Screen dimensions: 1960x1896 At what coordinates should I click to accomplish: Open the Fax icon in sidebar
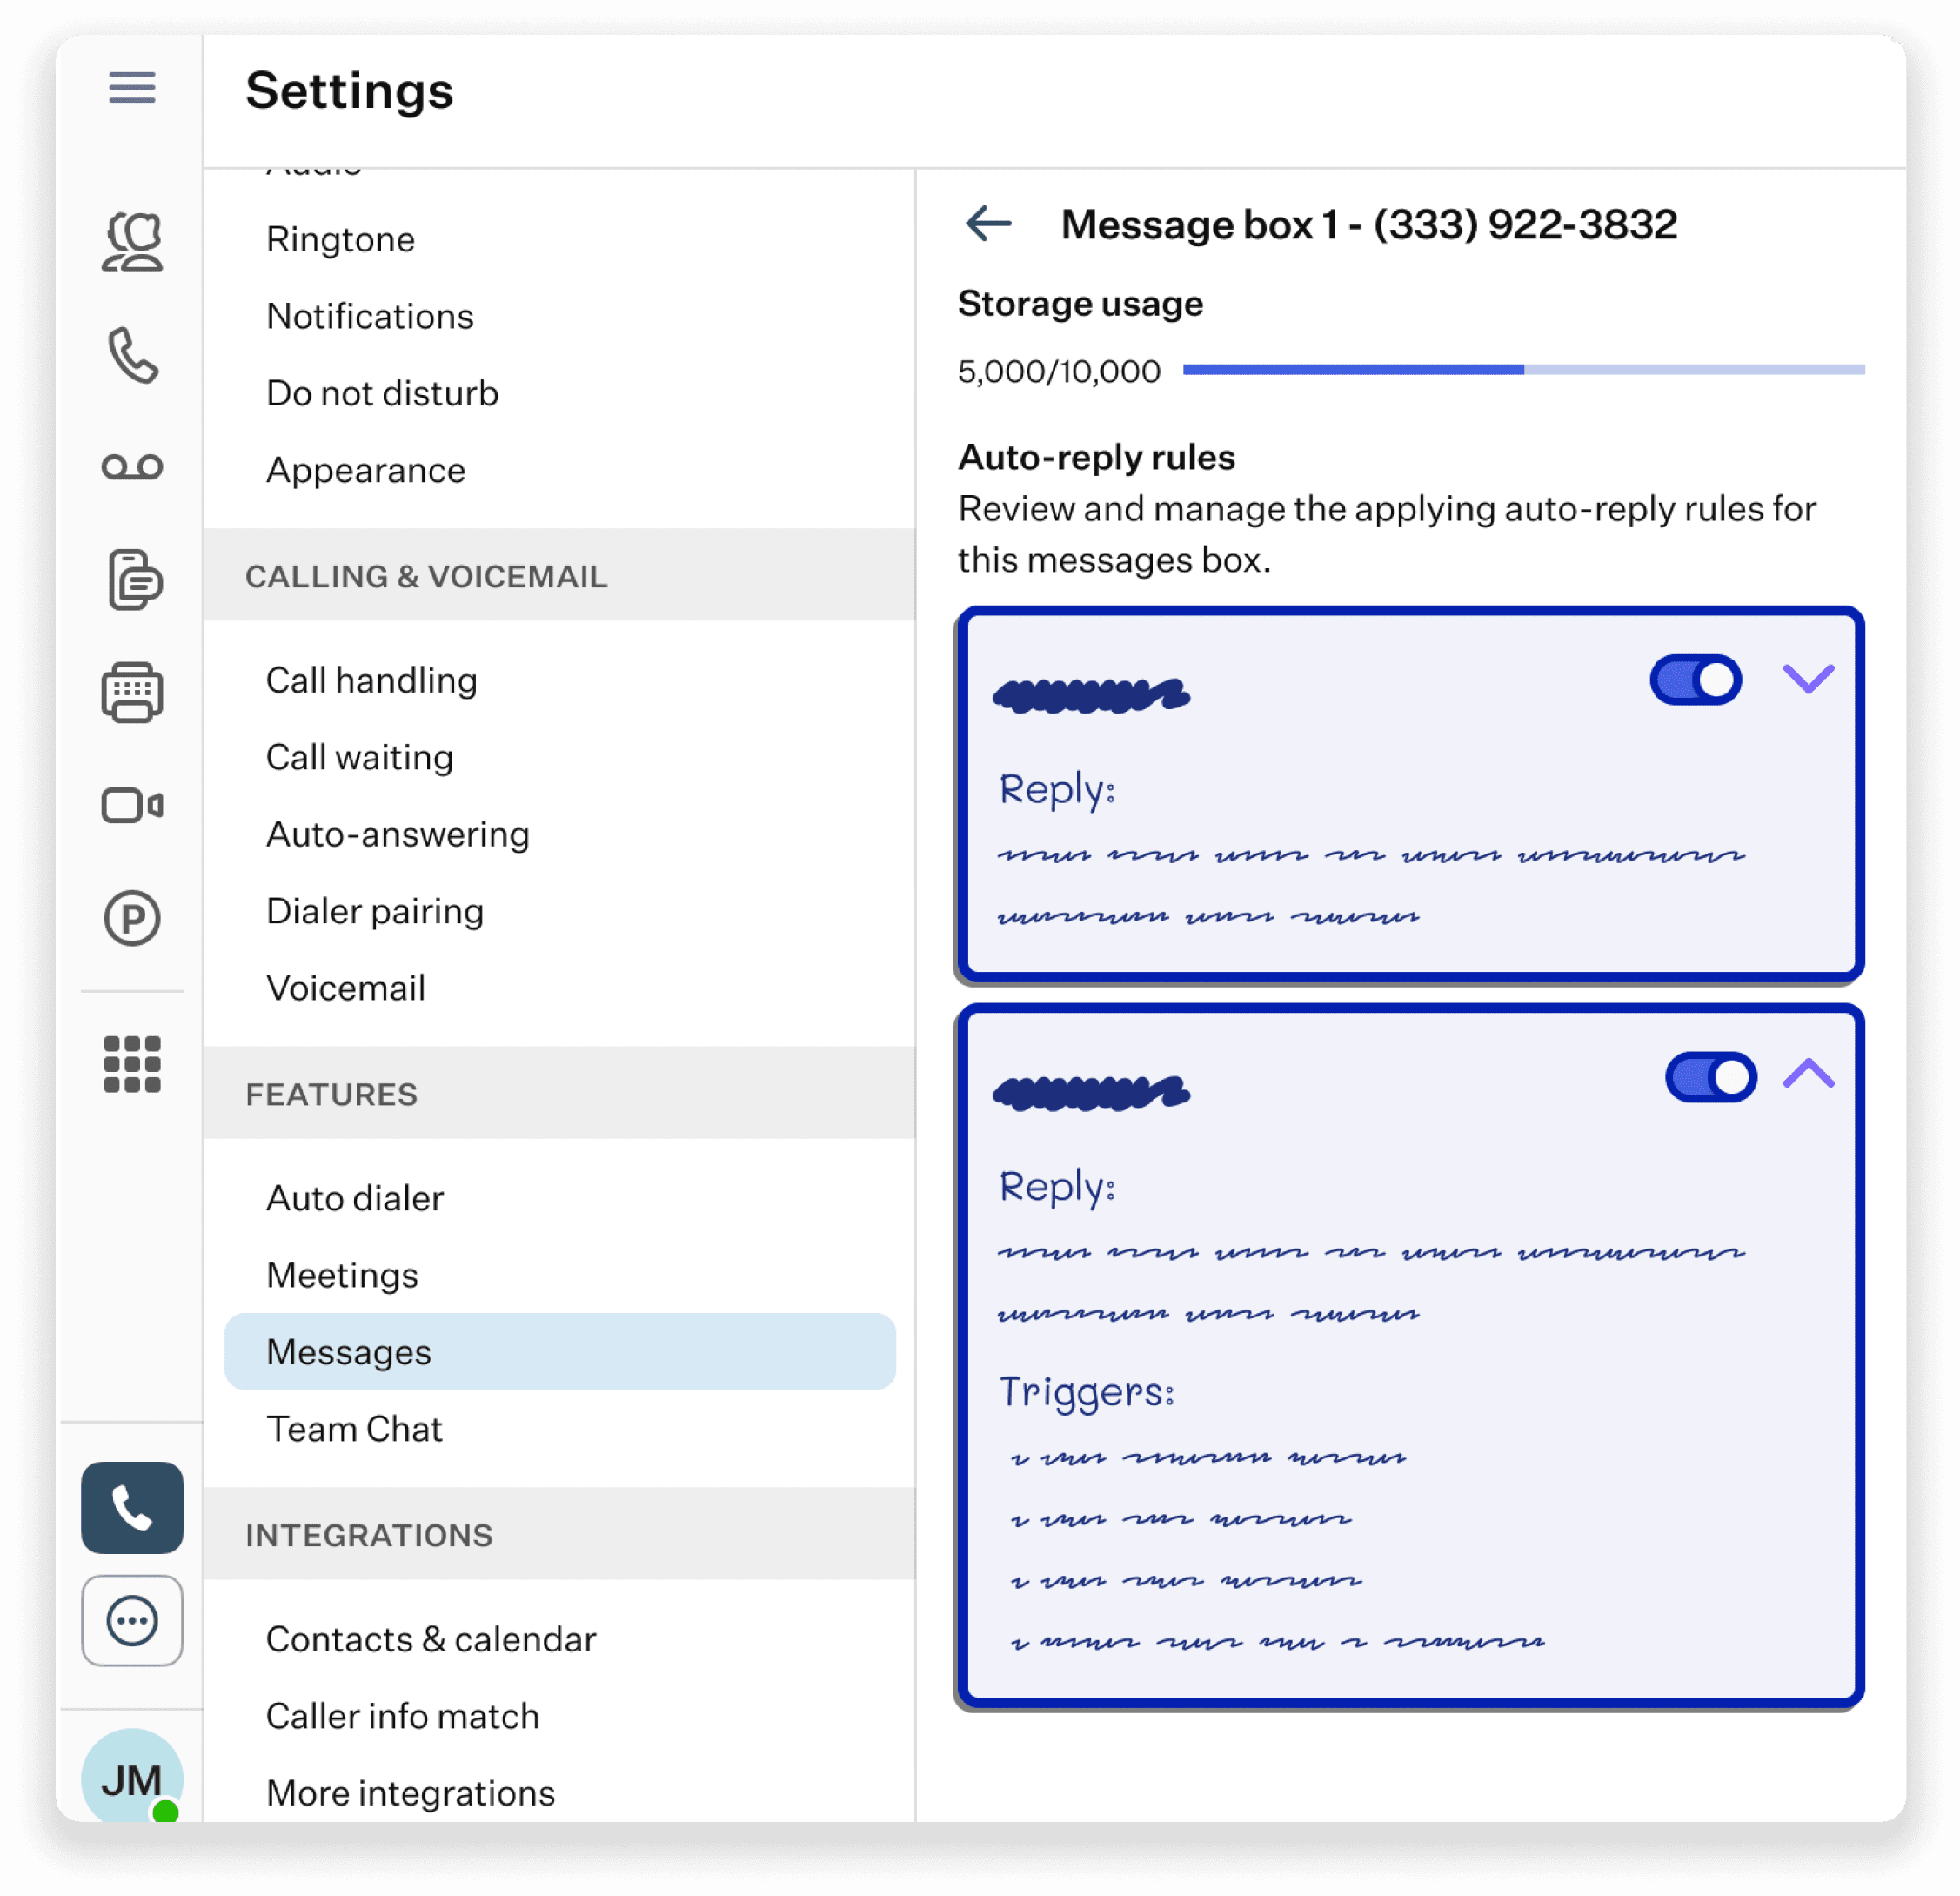132,692
